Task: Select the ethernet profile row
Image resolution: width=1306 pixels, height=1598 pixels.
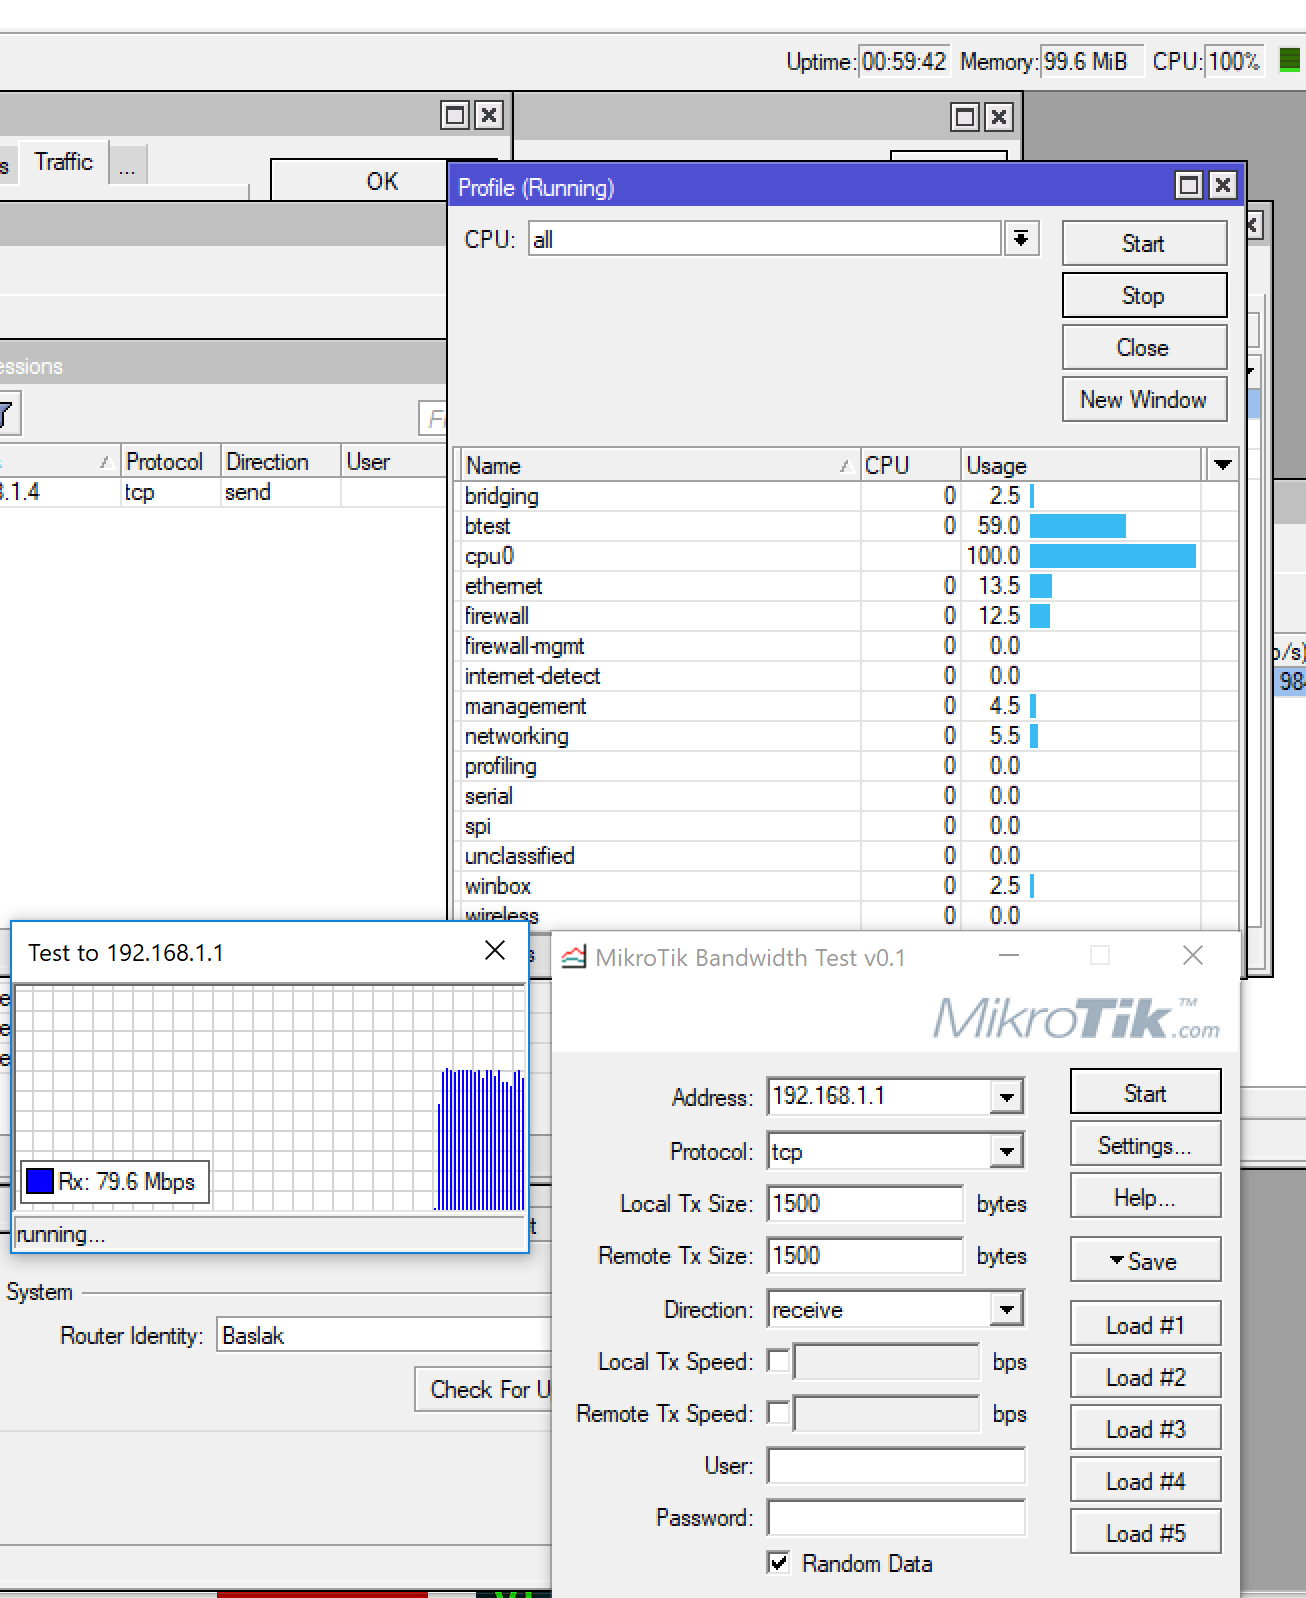Action: (x=846, y=586)
